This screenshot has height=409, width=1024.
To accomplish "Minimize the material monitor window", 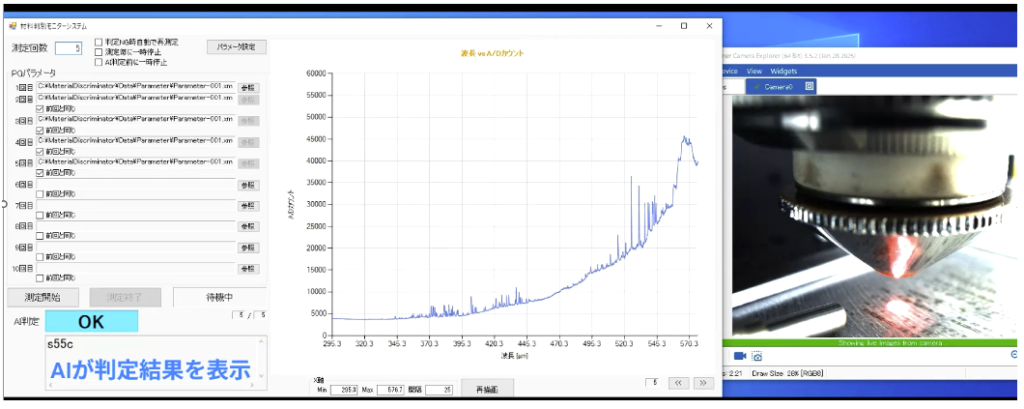I will tap(657, 25).
